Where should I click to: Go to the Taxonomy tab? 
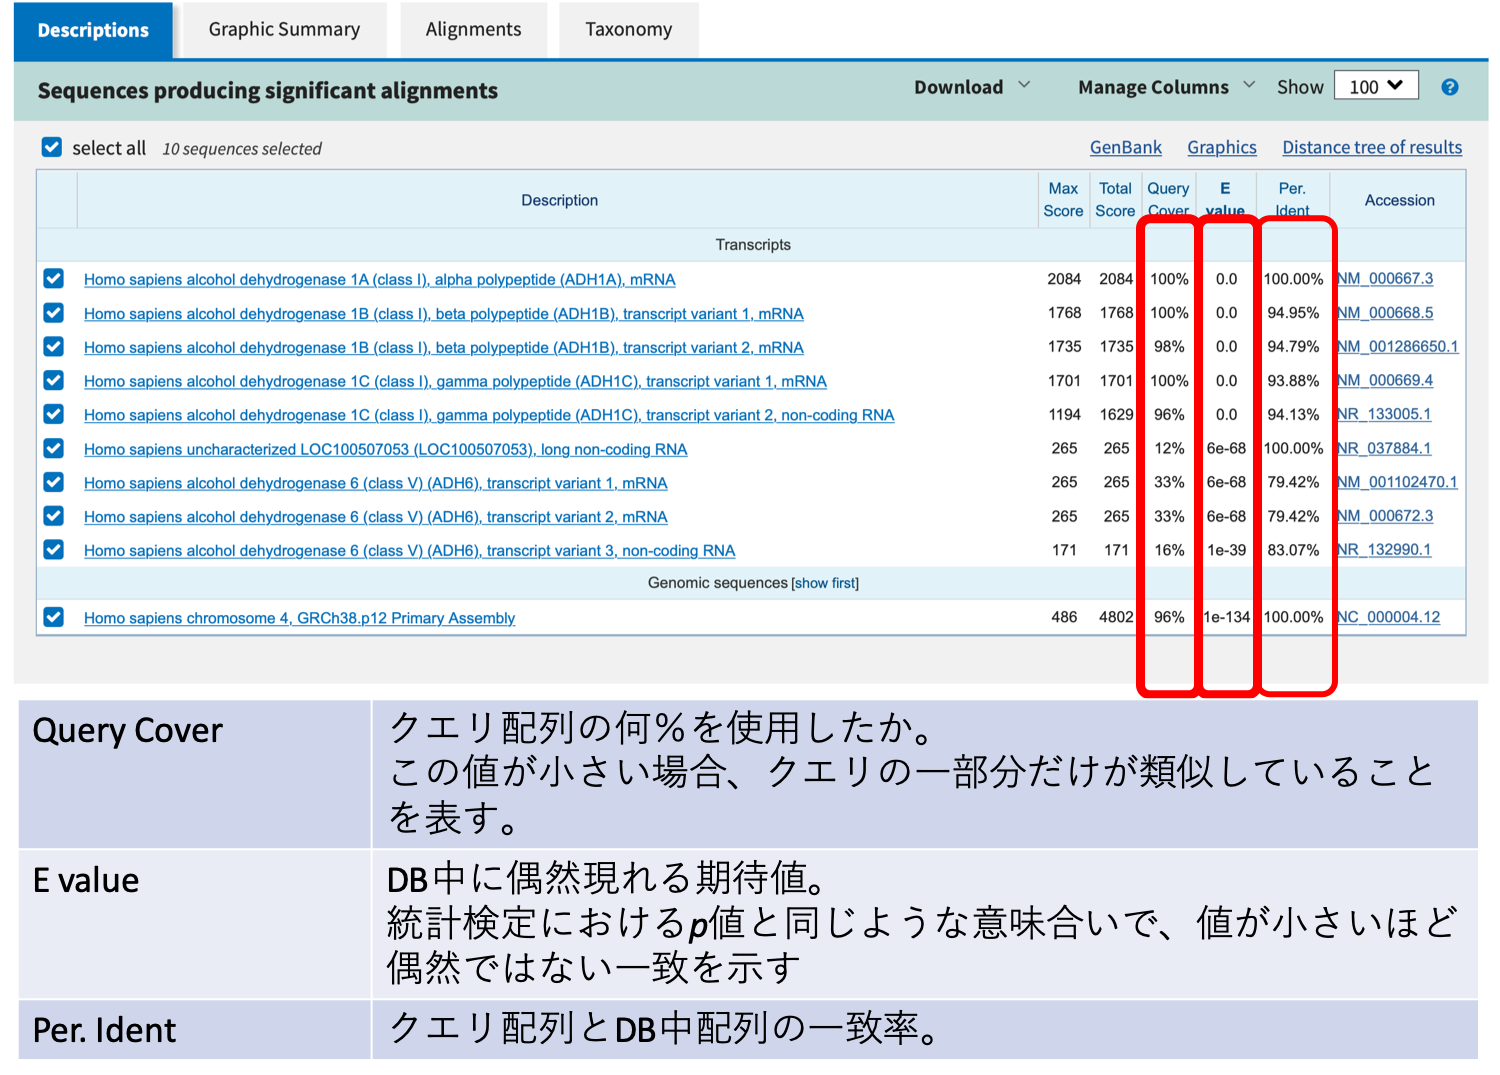628,30
